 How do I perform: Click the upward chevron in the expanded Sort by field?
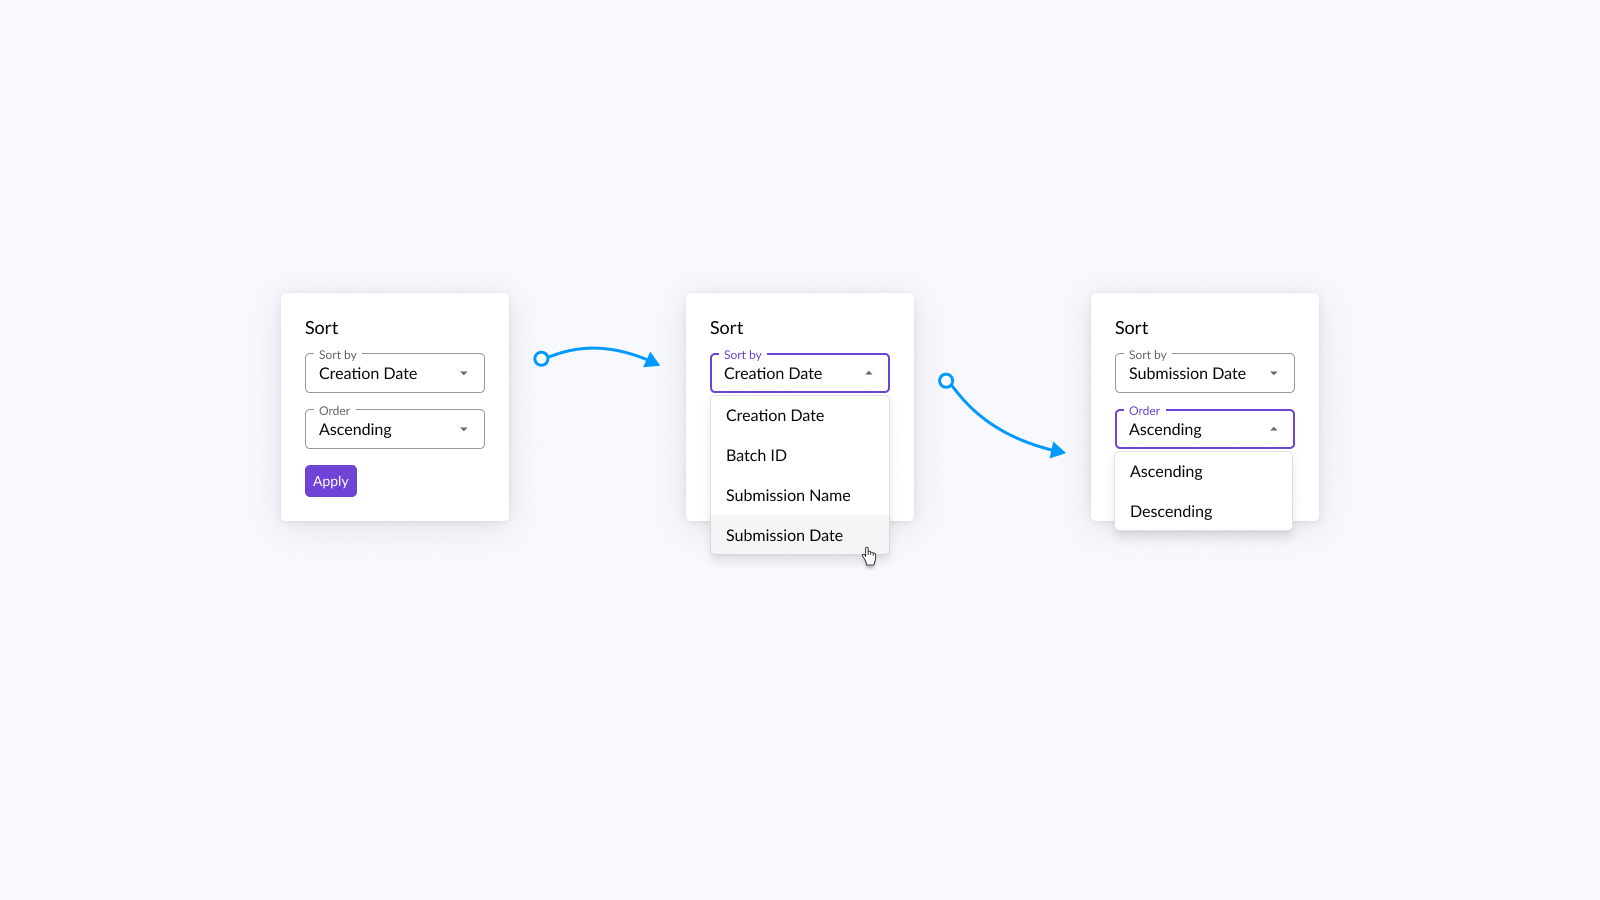[869, 372]
